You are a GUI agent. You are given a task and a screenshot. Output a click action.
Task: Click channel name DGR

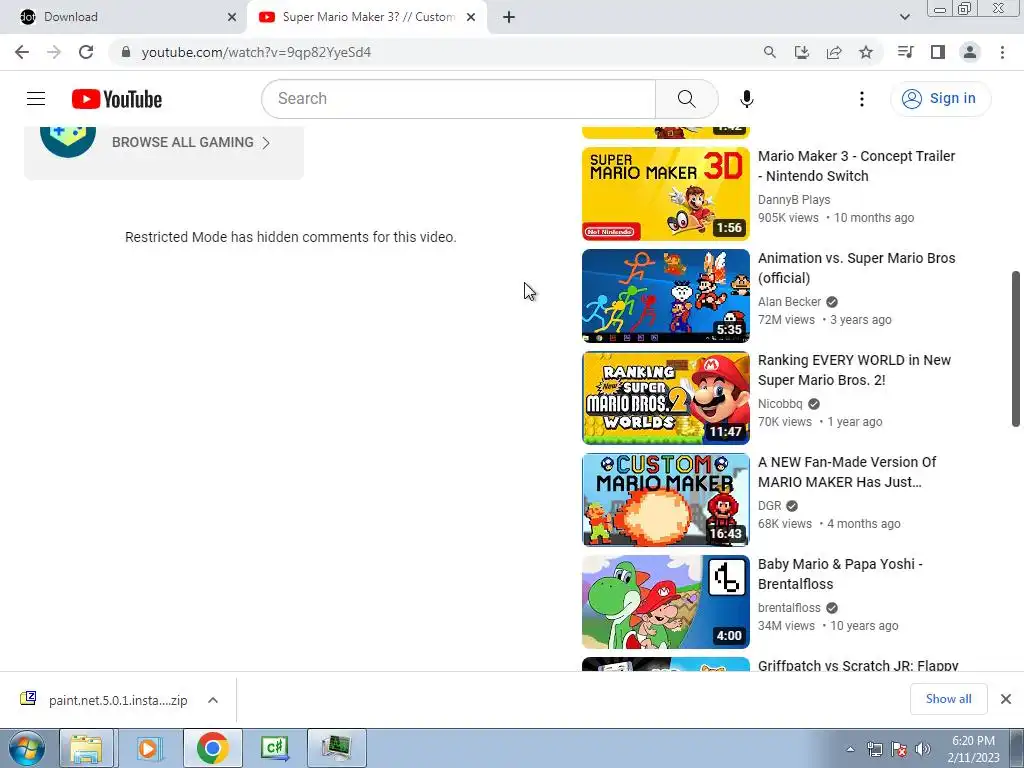(769, 505)
